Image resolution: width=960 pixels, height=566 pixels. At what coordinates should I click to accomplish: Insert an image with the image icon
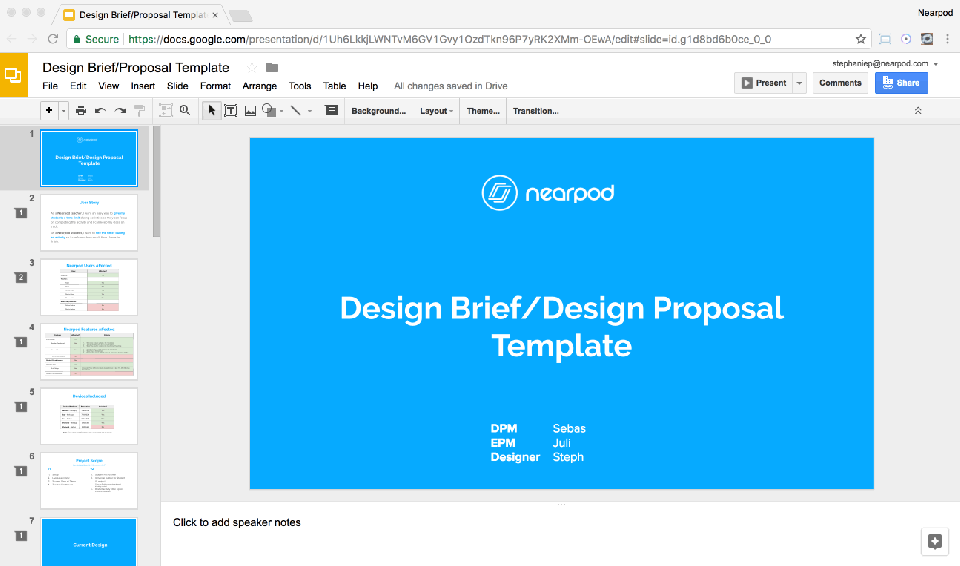click(x=250, y=111)
